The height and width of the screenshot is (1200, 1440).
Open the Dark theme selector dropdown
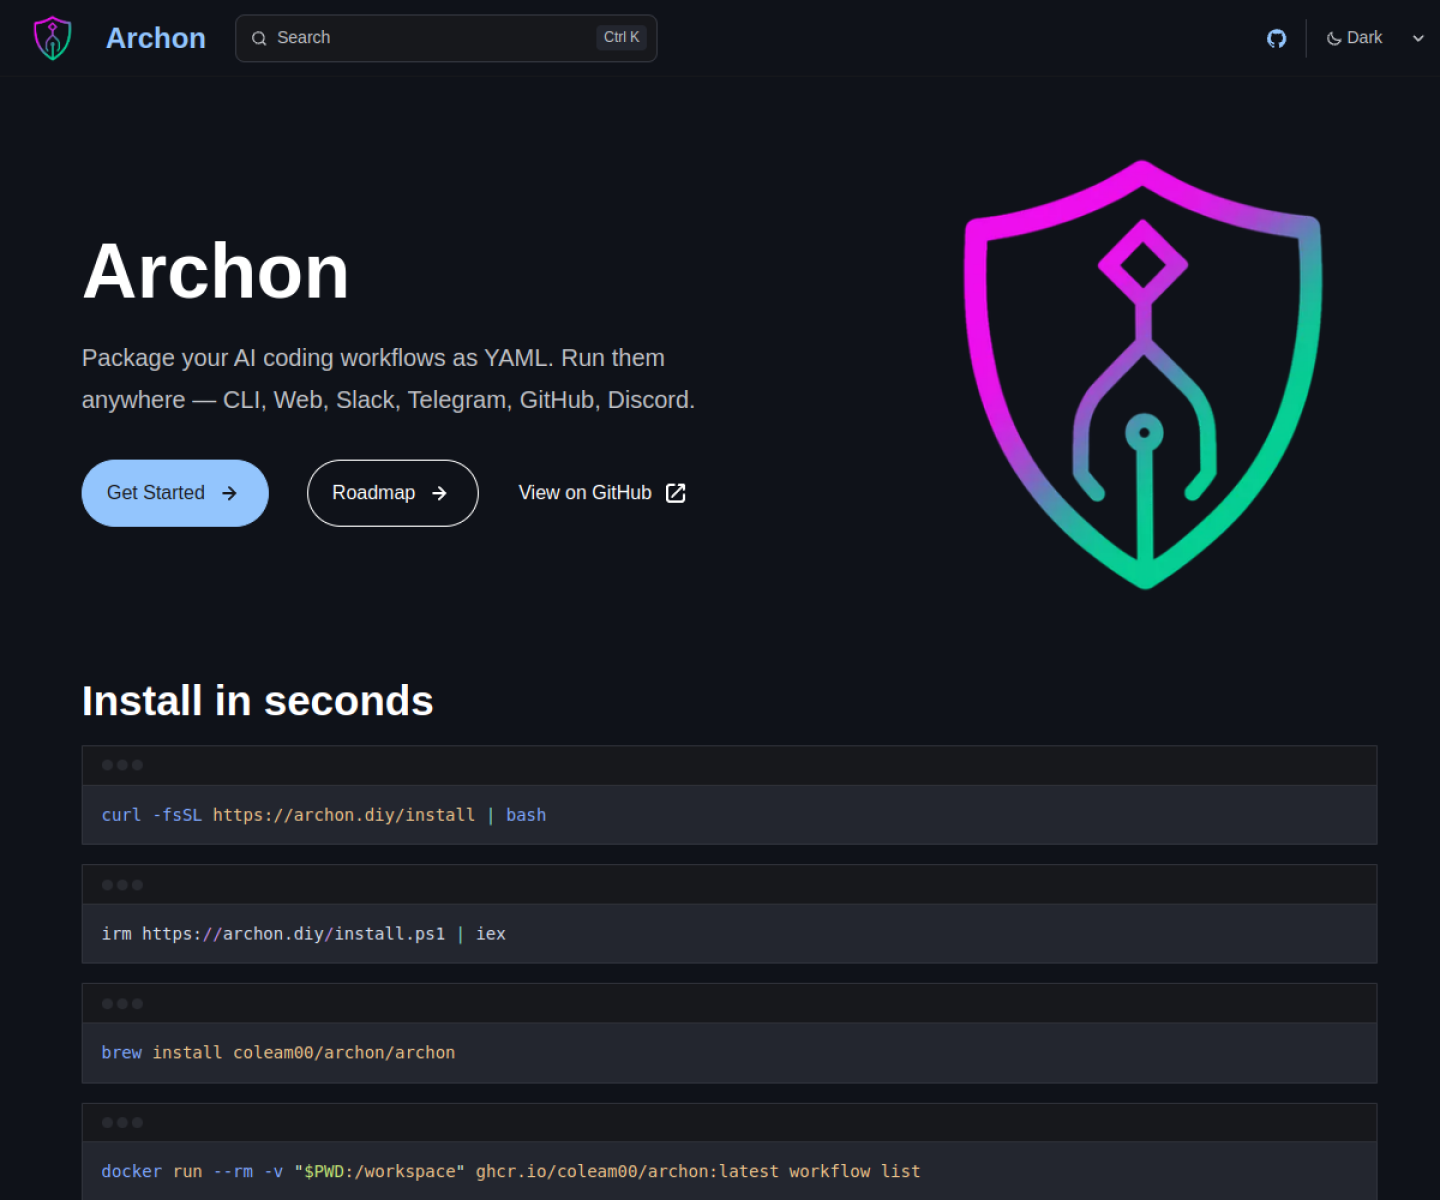(1375, 38)
